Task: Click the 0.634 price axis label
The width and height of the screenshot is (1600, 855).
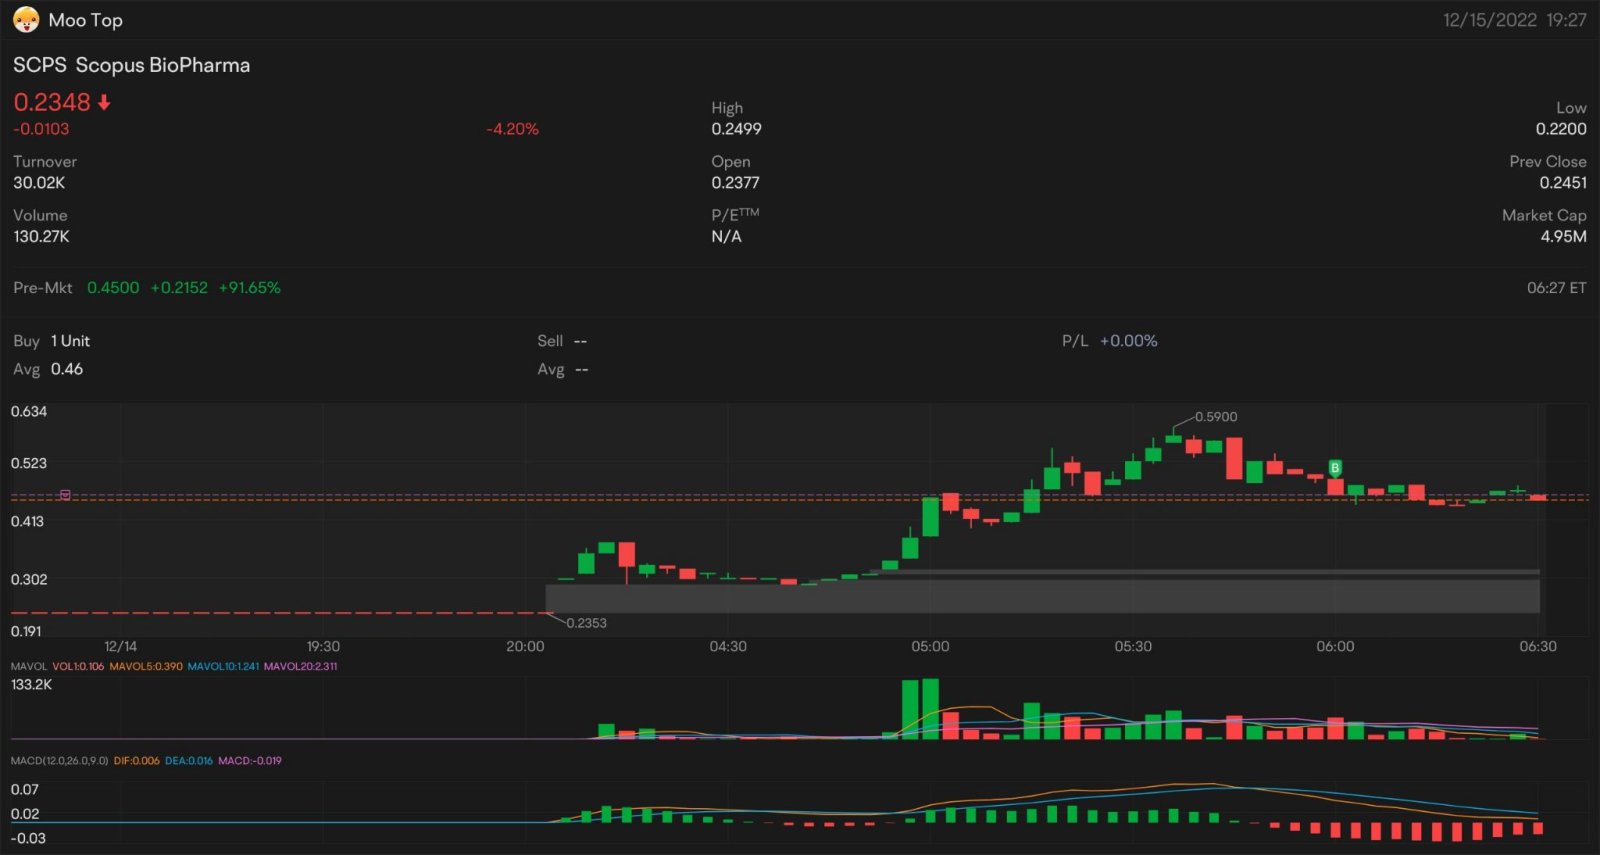Action: [29, 412]
